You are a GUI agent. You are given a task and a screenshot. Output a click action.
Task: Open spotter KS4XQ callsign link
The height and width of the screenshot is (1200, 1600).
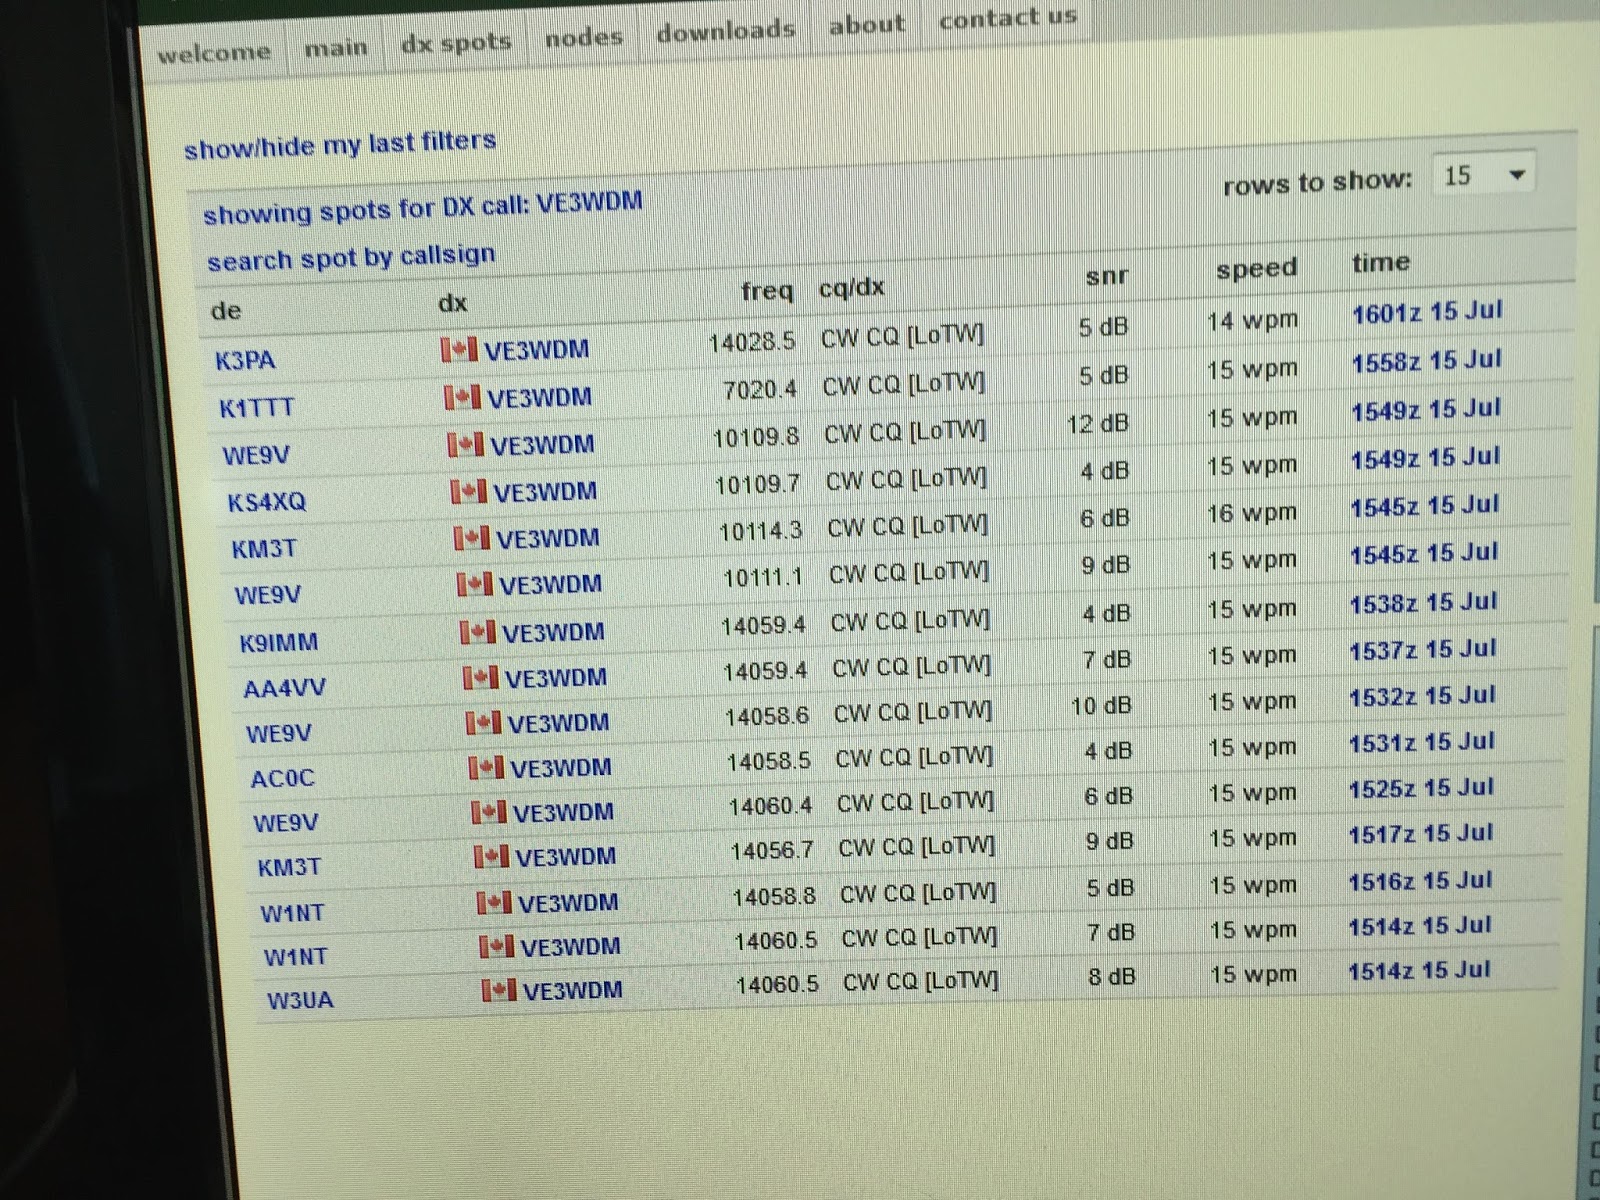click(267, 502)
